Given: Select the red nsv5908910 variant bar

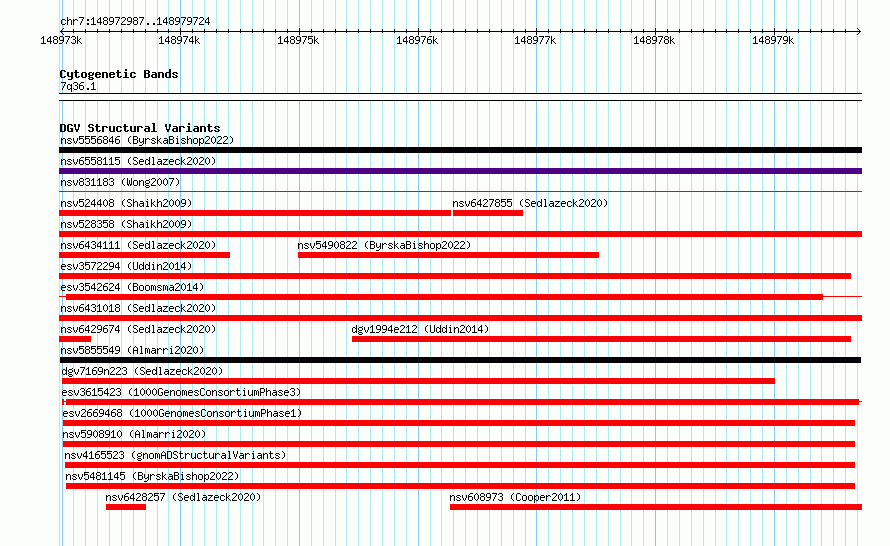Looking at the screenshot, I should coord(459,444).
